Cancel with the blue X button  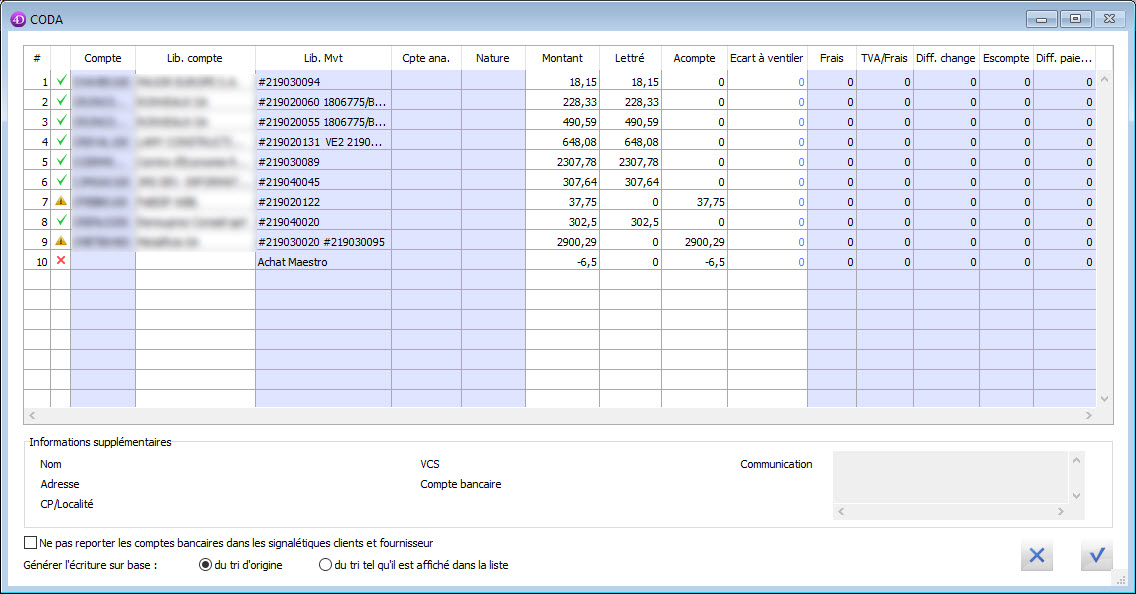1037,555
